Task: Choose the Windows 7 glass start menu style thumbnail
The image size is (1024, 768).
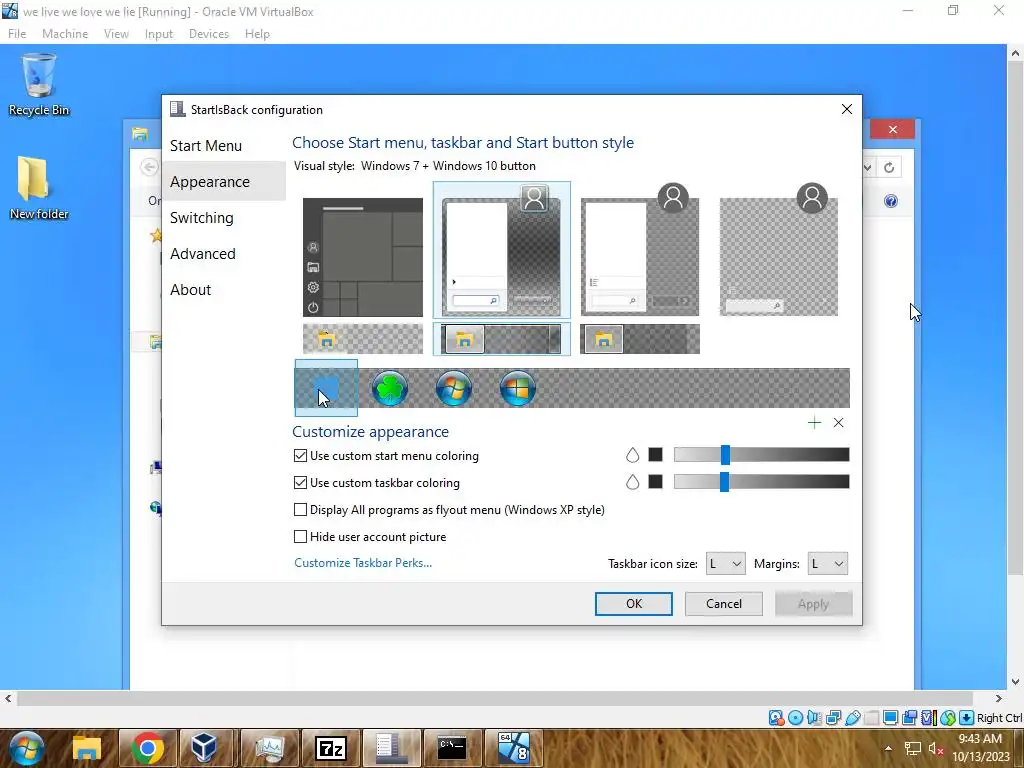Action: (502, 250)
